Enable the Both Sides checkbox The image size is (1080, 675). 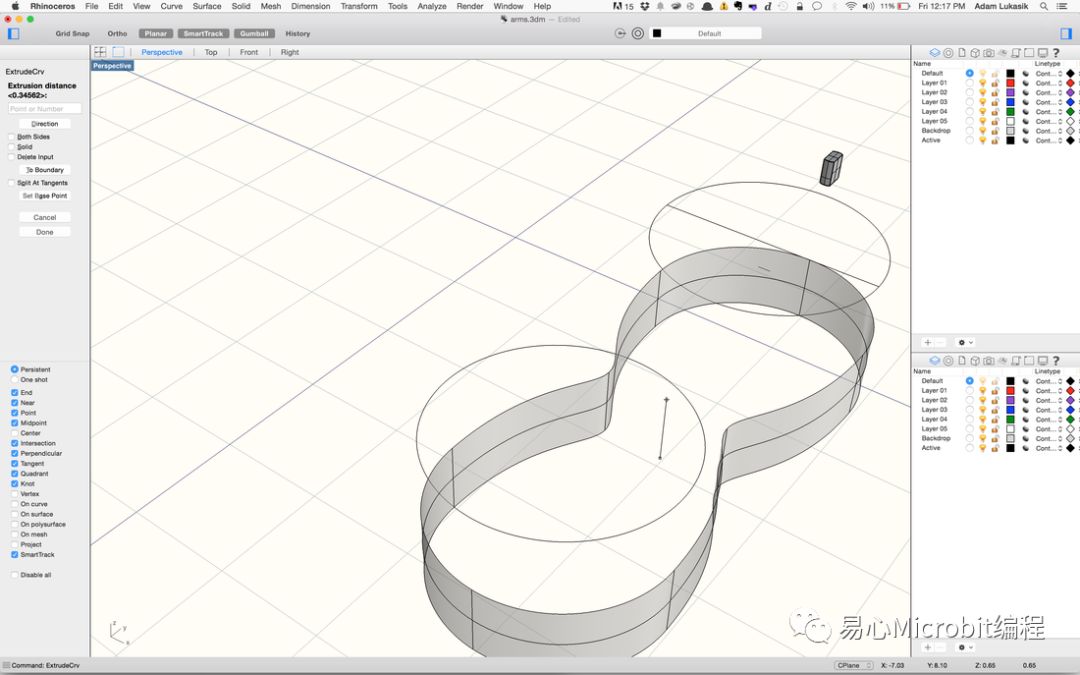pyautogui.click(x=13, y=137)
